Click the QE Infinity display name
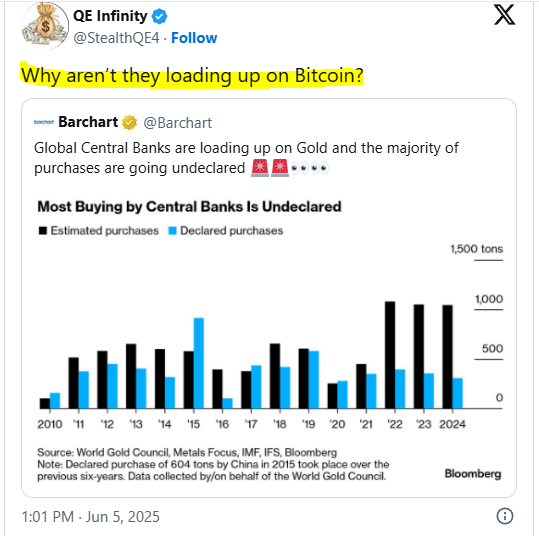 [x=110, y=16]
